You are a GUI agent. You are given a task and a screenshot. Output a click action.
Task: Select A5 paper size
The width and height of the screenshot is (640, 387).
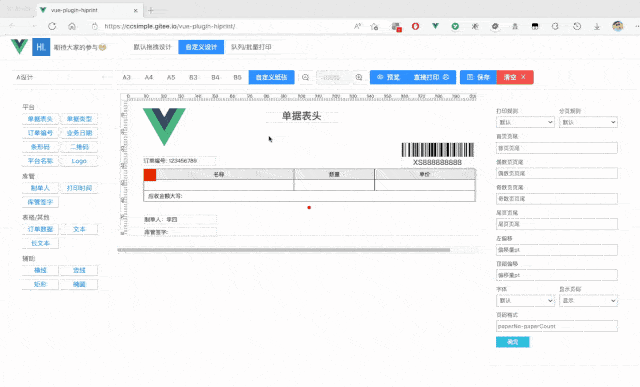point(171,77)
